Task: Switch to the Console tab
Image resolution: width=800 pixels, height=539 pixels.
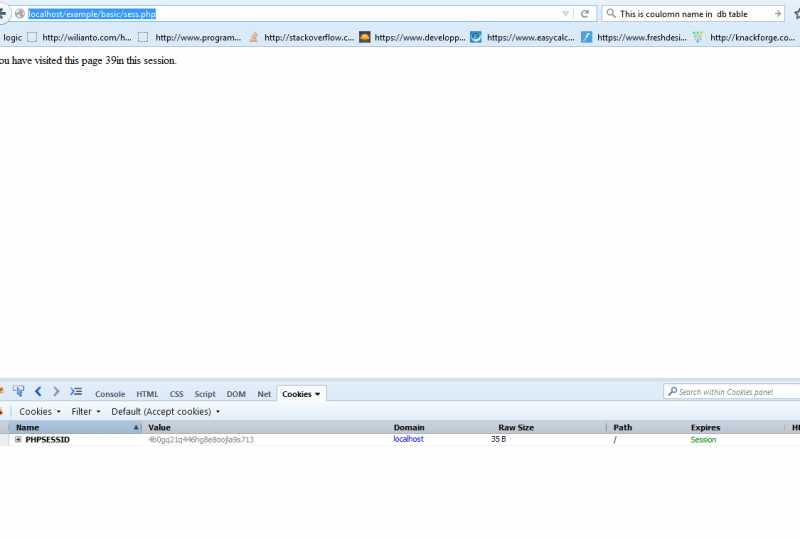Action: (110, 394)
